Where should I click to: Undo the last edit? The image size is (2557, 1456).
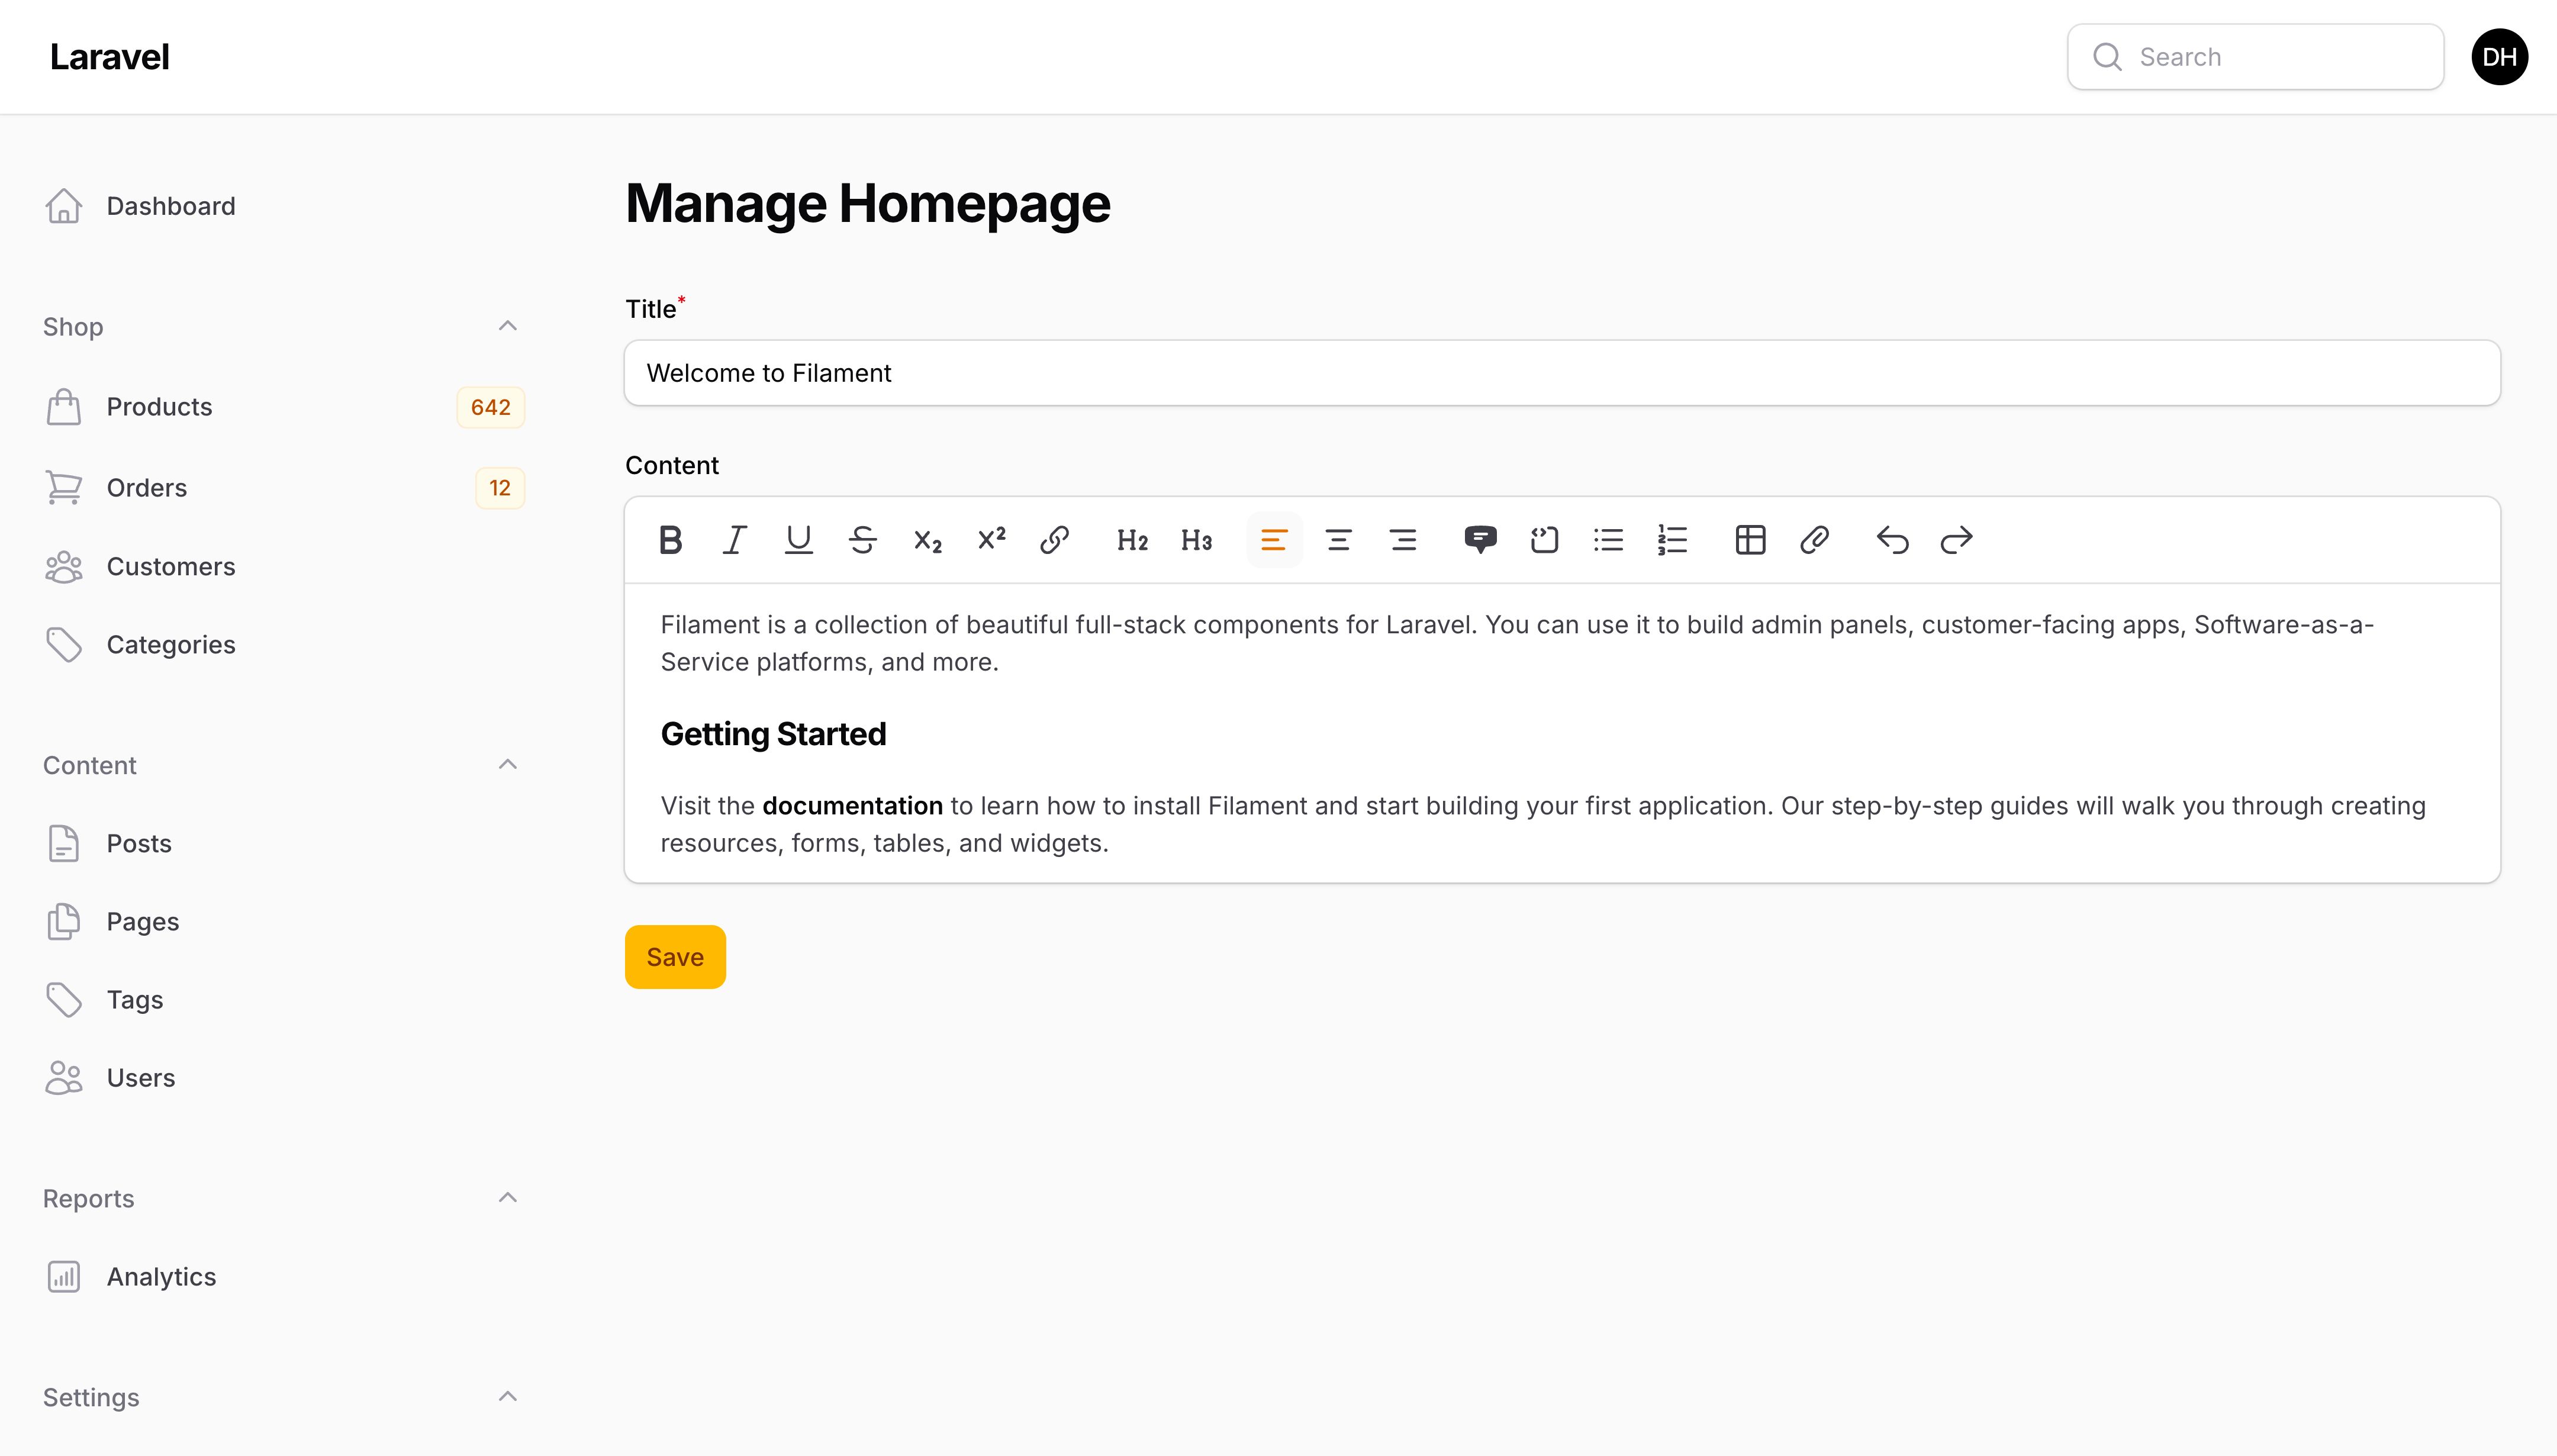1892,540
